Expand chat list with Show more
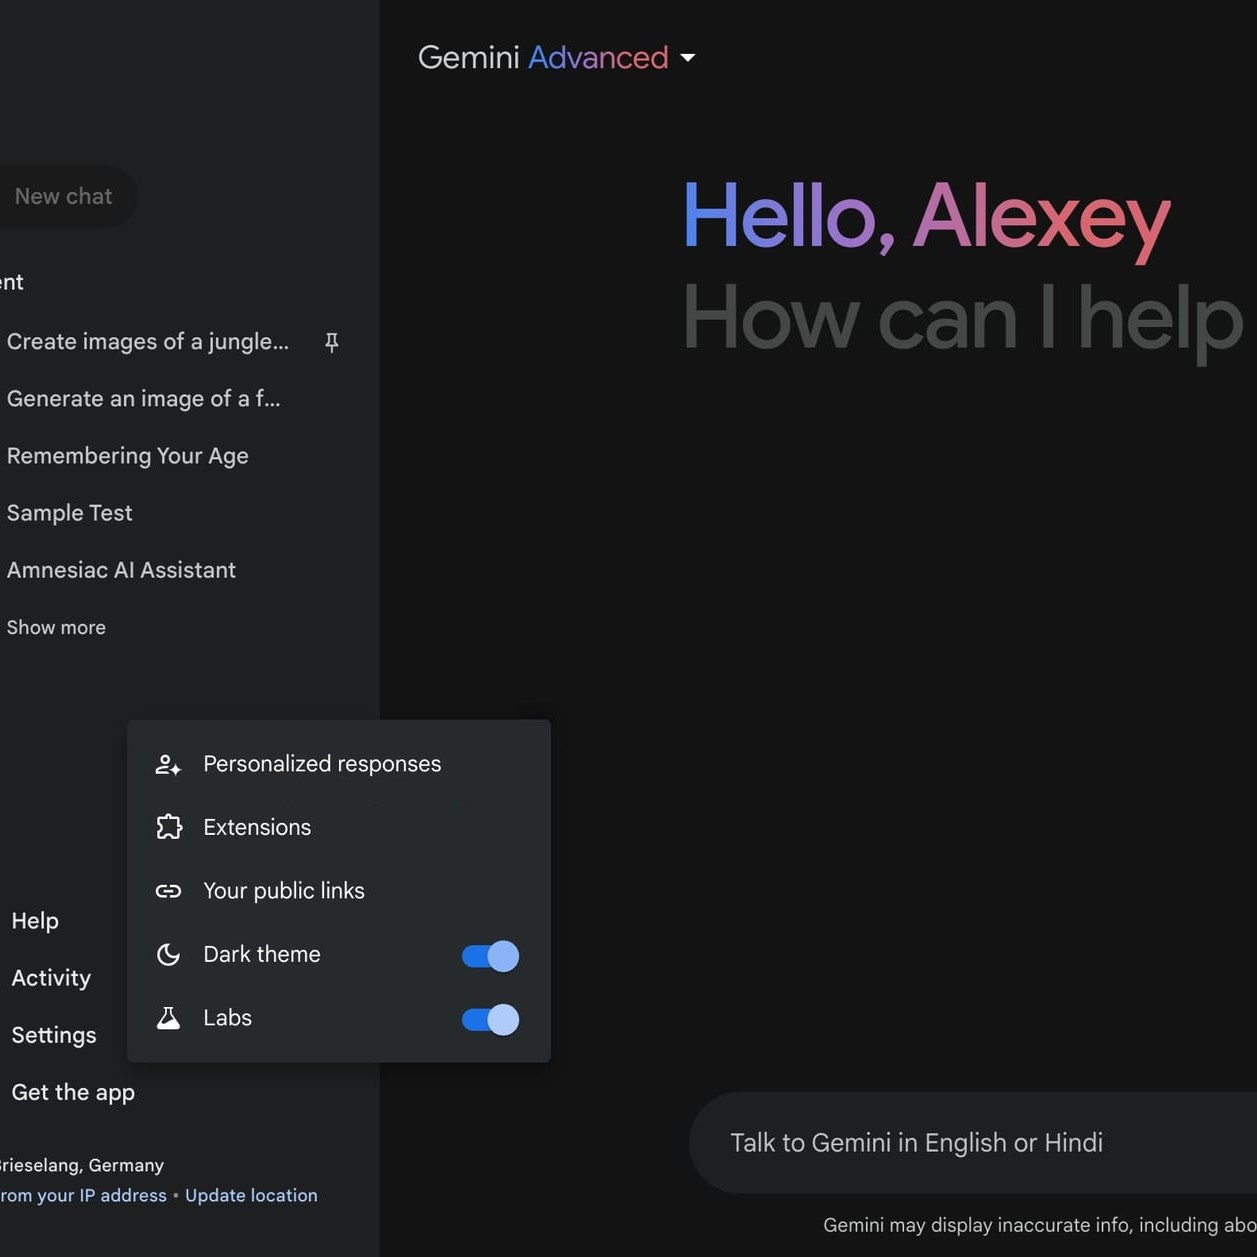1257x1257 pixels. [x=56, y=628]
